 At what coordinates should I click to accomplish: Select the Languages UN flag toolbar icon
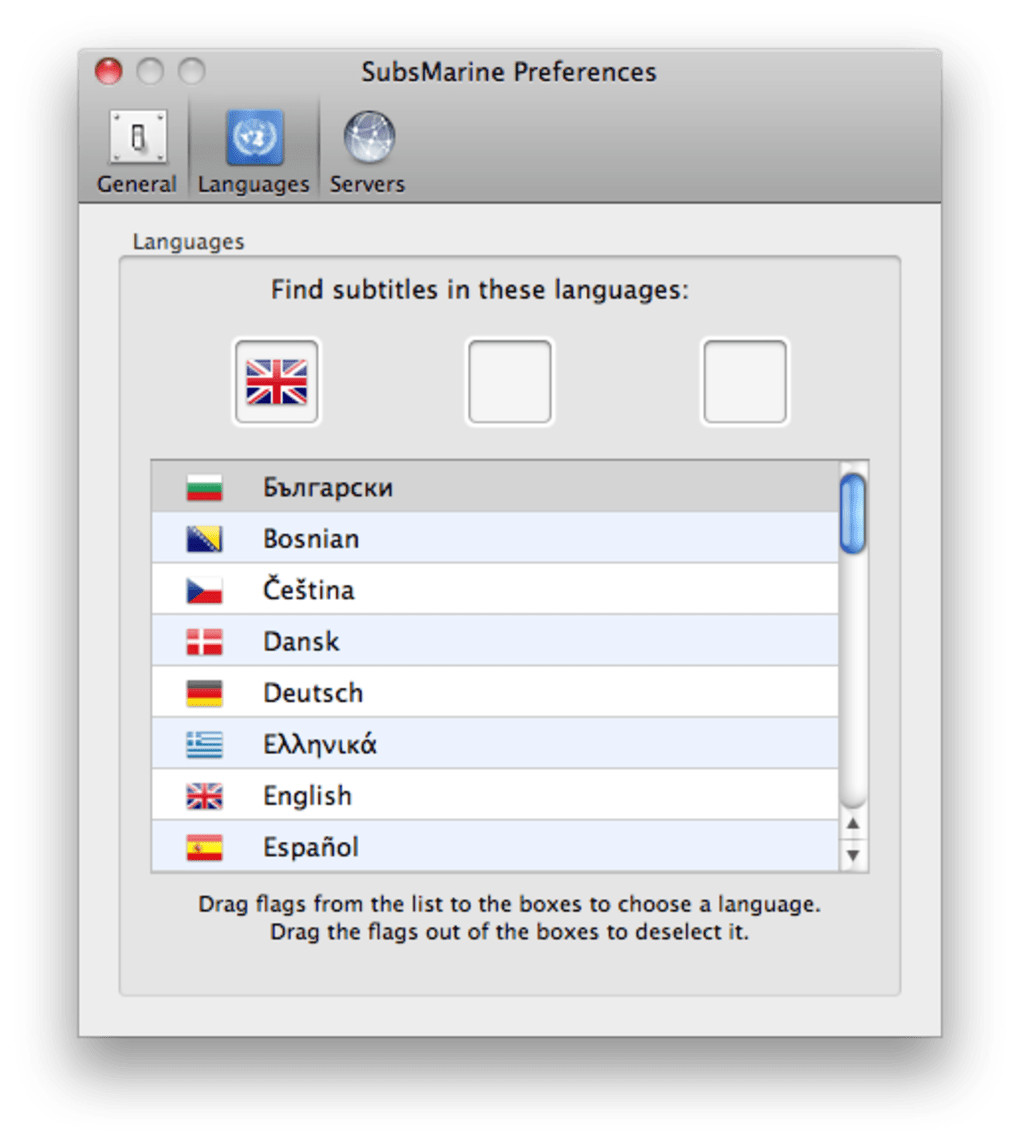pyautogui.click(x=254, y=137)
